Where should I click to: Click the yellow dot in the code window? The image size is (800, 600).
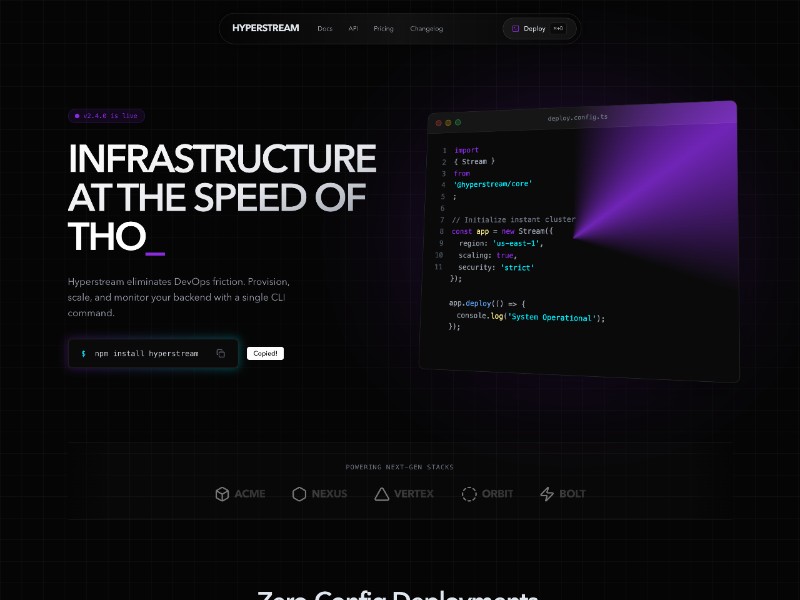tap(448, 122)
